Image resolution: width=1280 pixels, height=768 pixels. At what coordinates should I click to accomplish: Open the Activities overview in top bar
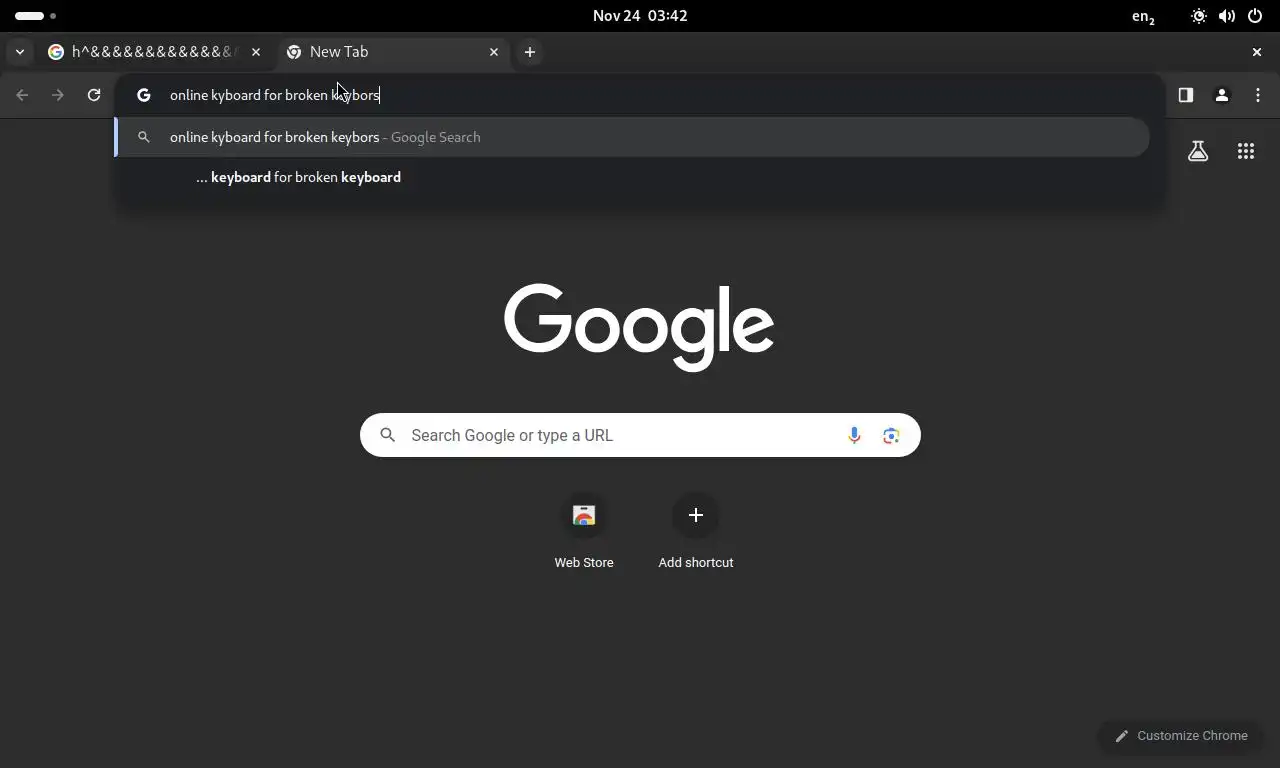(35, 16)
